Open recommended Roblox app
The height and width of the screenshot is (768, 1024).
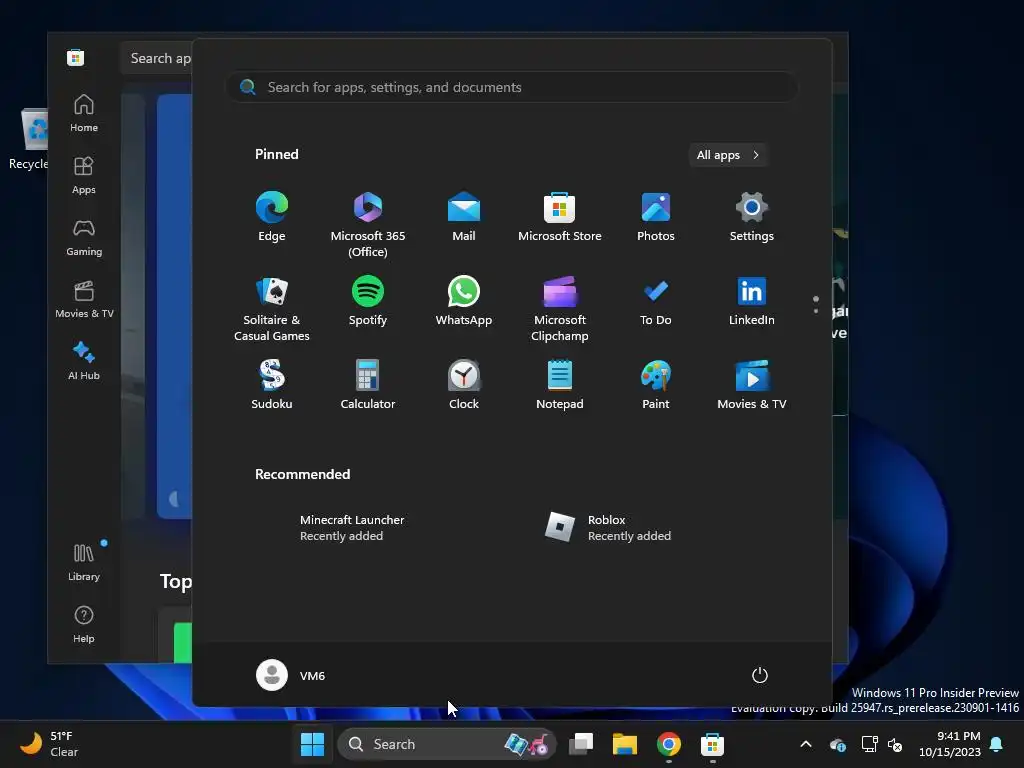609,528
